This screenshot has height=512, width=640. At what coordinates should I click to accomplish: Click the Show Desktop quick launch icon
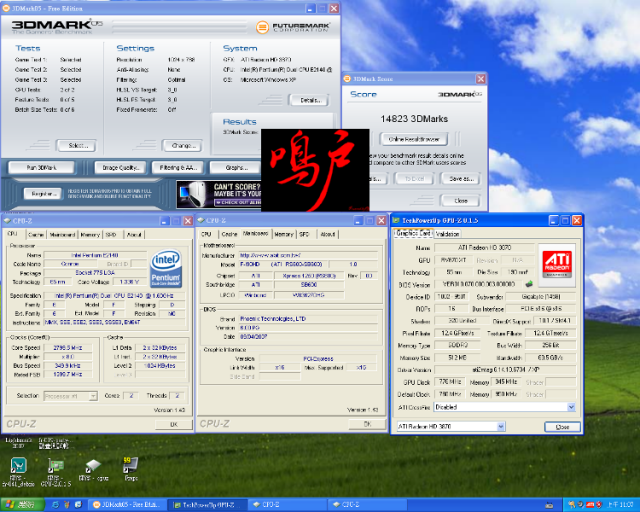pos(78,505)
